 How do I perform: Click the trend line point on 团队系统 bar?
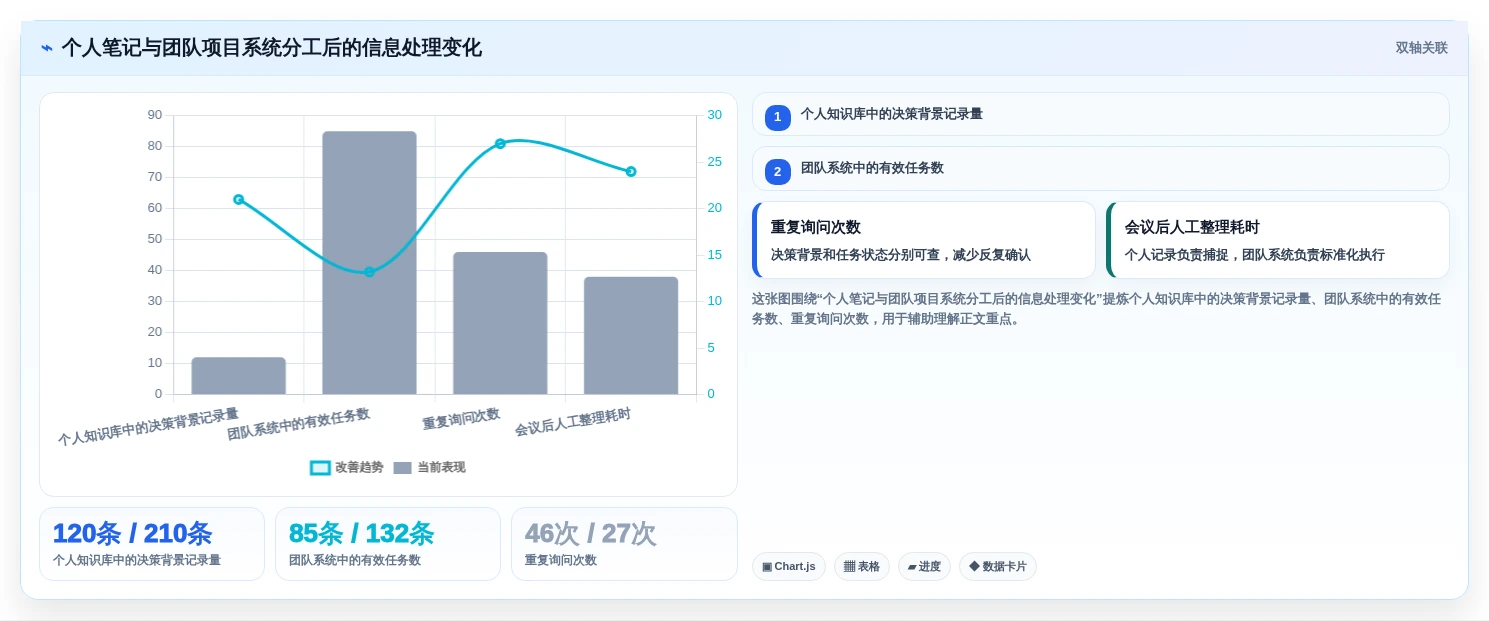point(369,272)
